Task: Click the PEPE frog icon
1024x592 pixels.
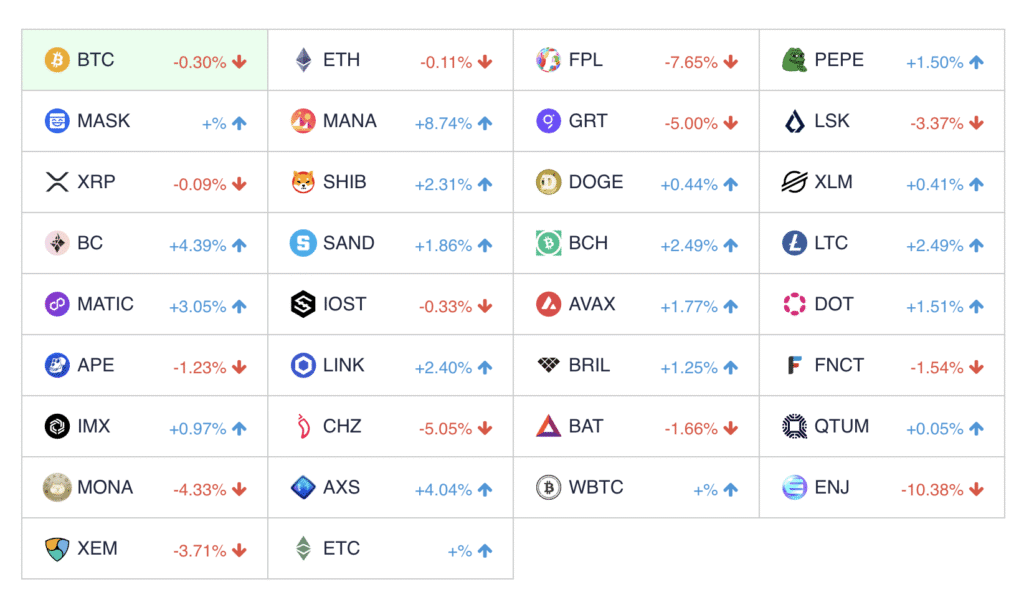Action: click(x=795, y=60)
